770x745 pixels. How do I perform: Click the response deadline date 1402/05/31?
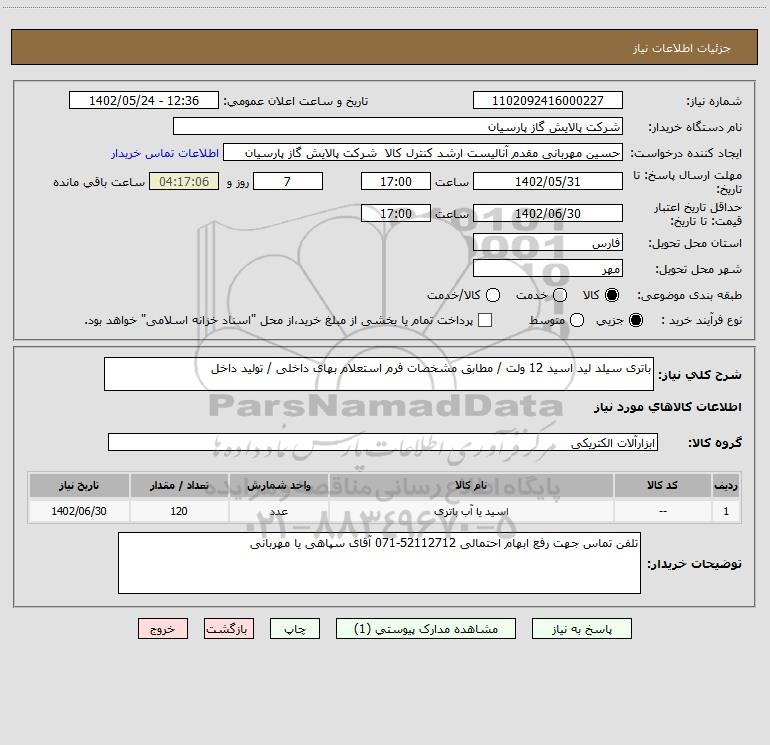pos(548,181)
